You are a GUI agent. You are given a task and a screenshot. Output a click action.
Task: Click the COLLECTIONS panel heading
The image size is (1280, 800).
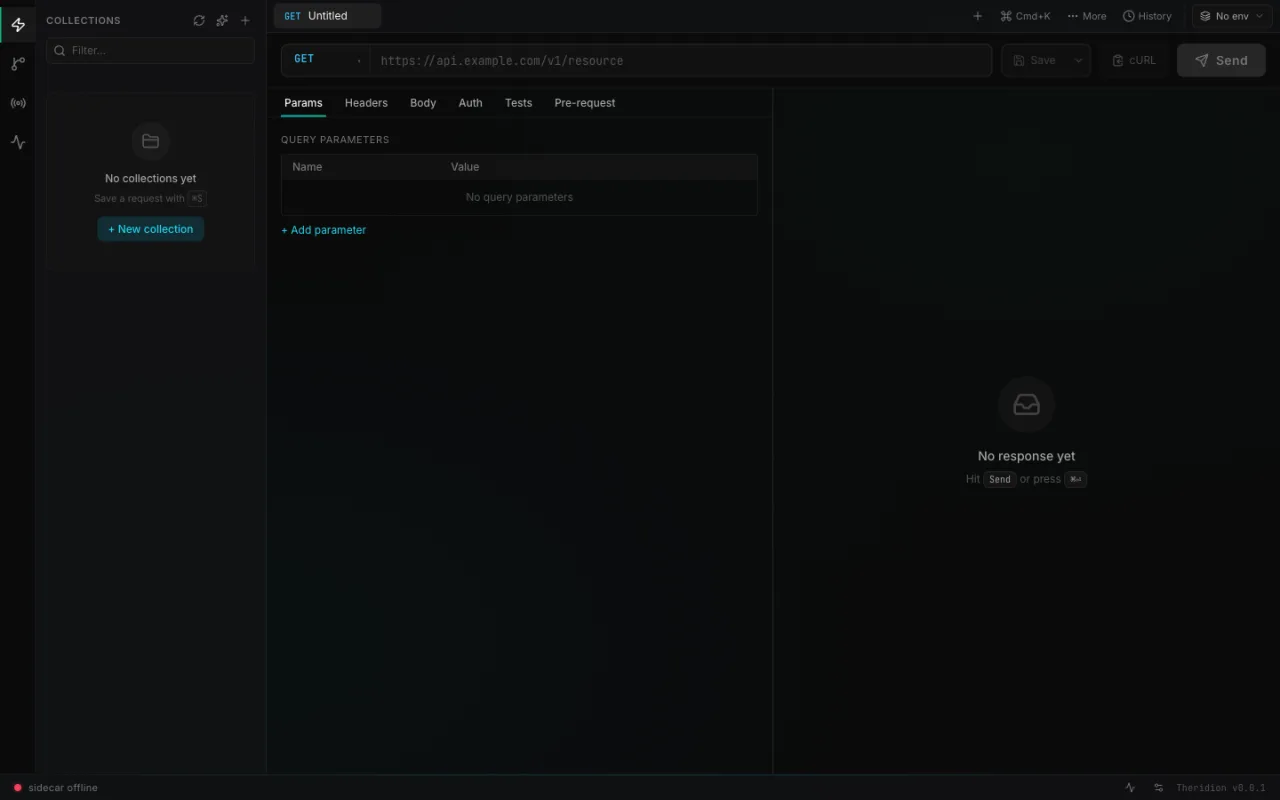tap(83, 20)
